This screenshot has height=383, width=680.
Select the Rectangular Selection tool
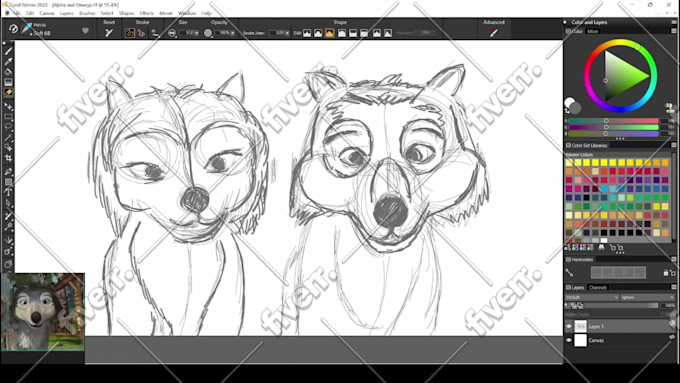(x=8, y=117)
